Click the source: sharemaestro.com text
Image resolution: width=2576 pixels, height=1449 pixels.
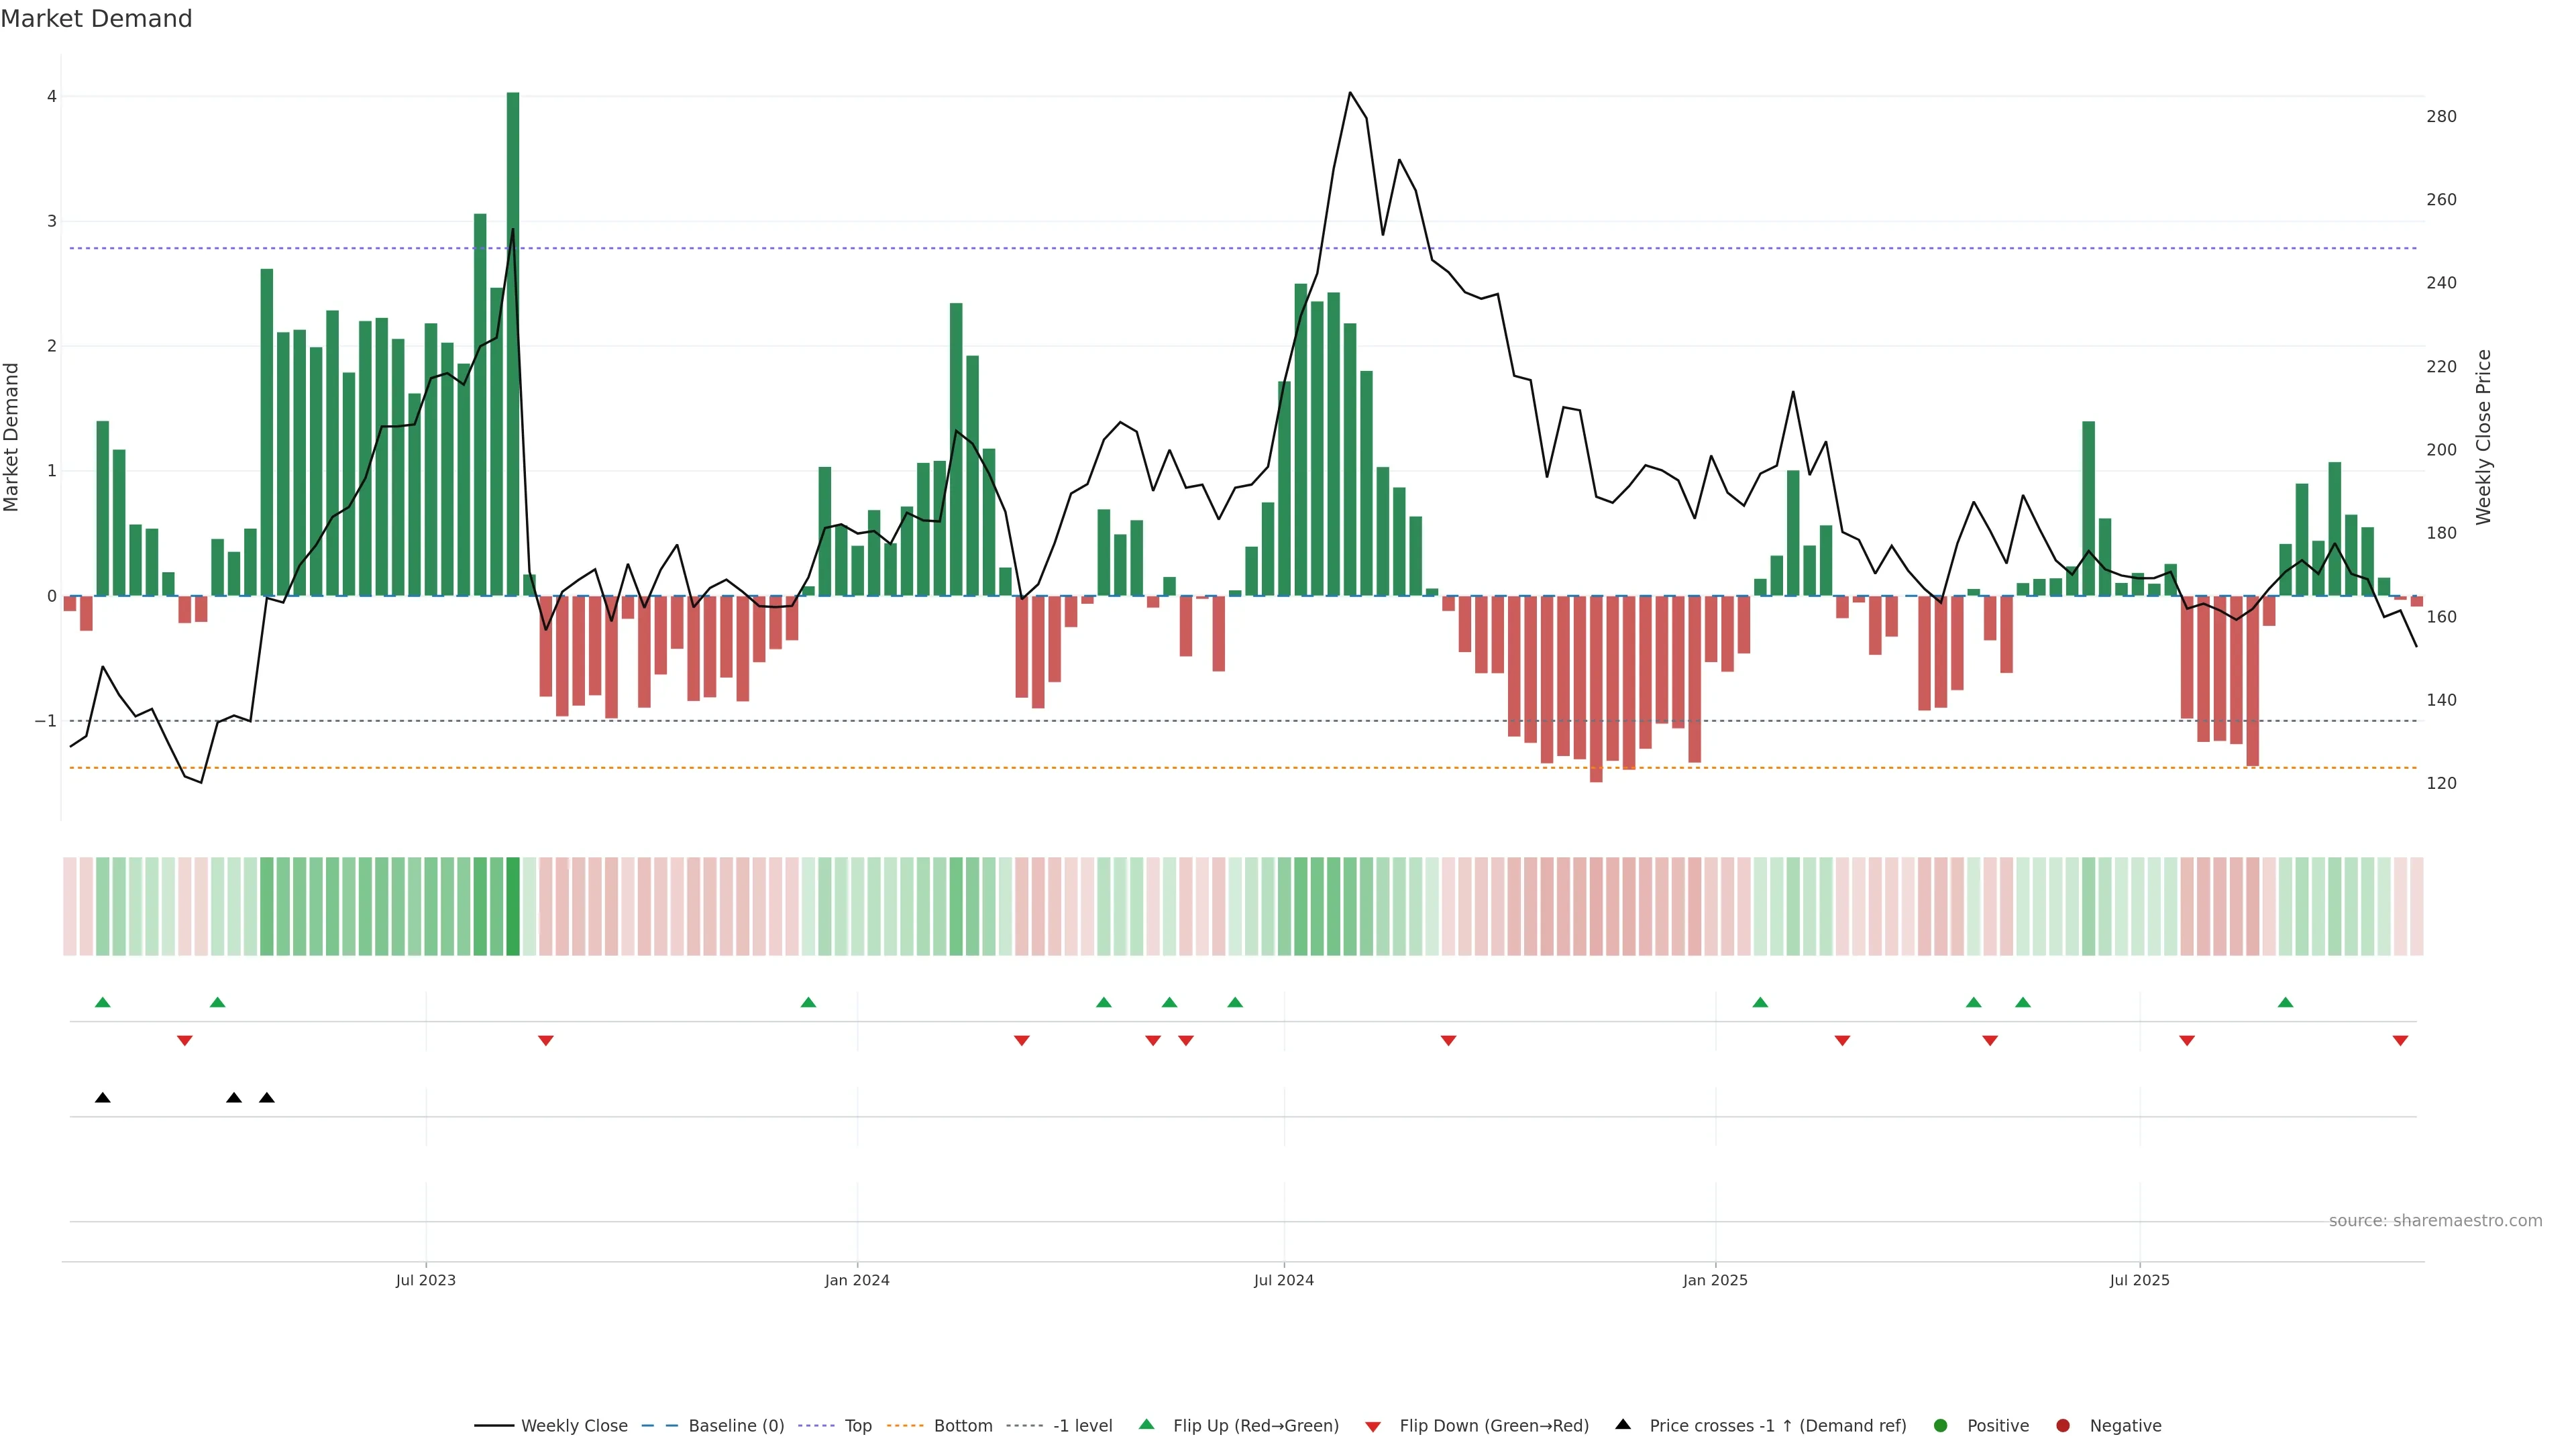click(x=2435, y=1220)
